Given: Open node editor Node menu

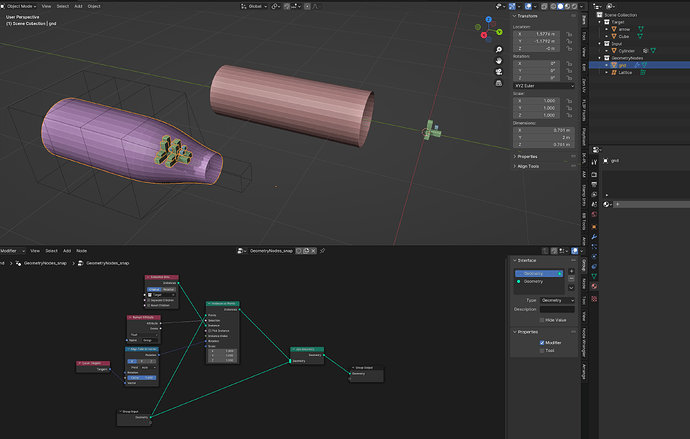Looking at the screenshot, I should pyautogui.click(x=81, y=251).
